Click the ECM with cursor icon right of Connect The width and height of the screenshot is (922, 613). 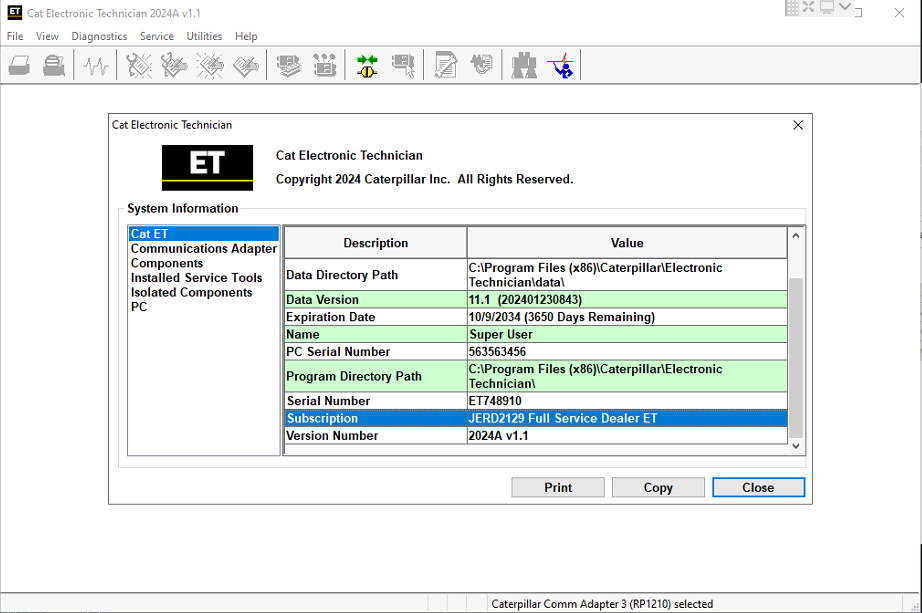[x=403, y=66]
